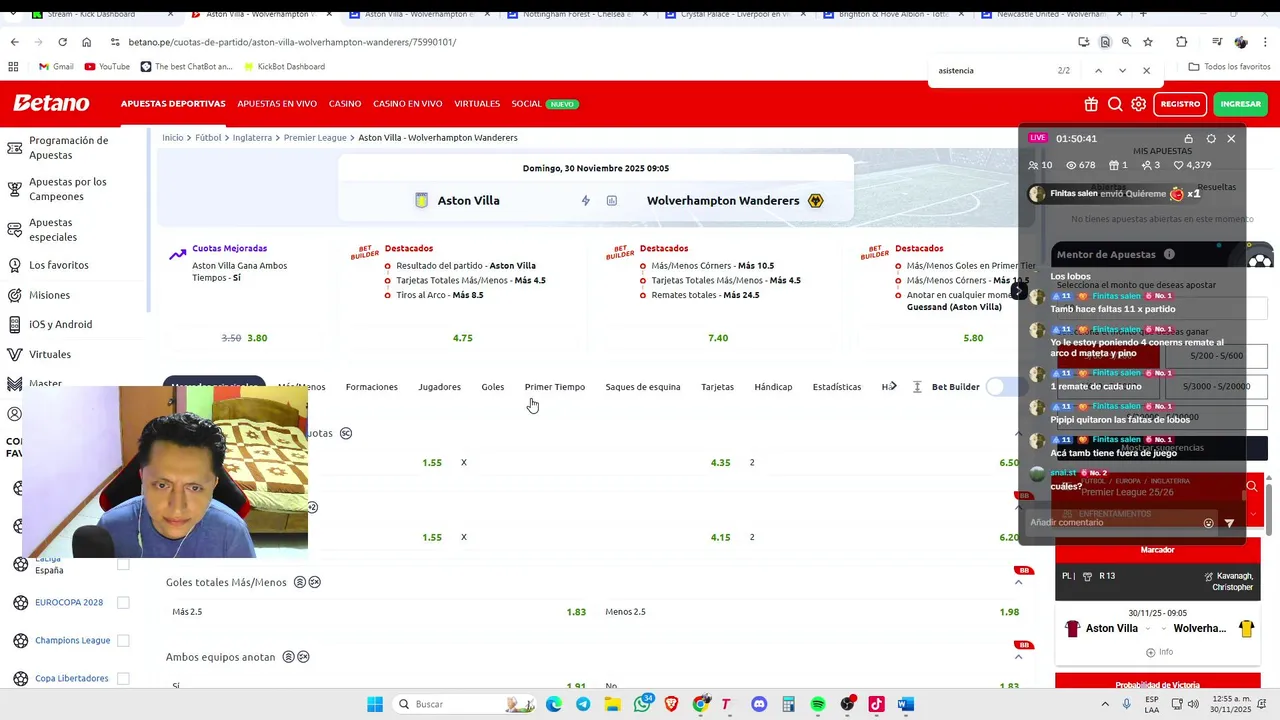Viewport: 1280px width, 720px height.
Task: Click Inglaterra in the breadcrumb
Action: tap(252, 138)
